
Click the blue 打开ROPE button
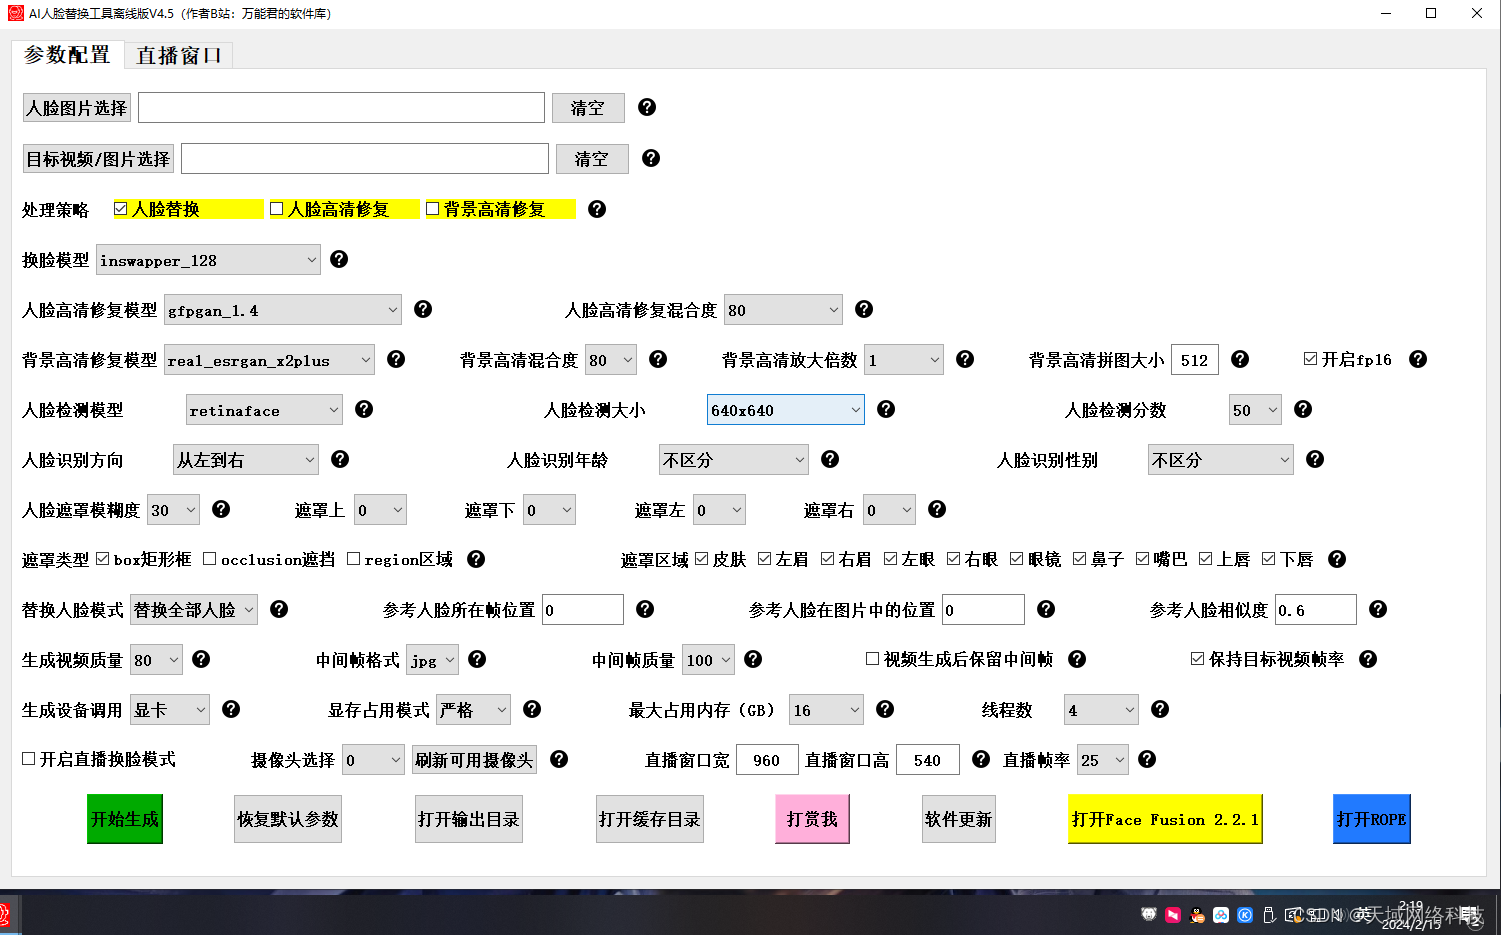click(x=1372, y=819)
